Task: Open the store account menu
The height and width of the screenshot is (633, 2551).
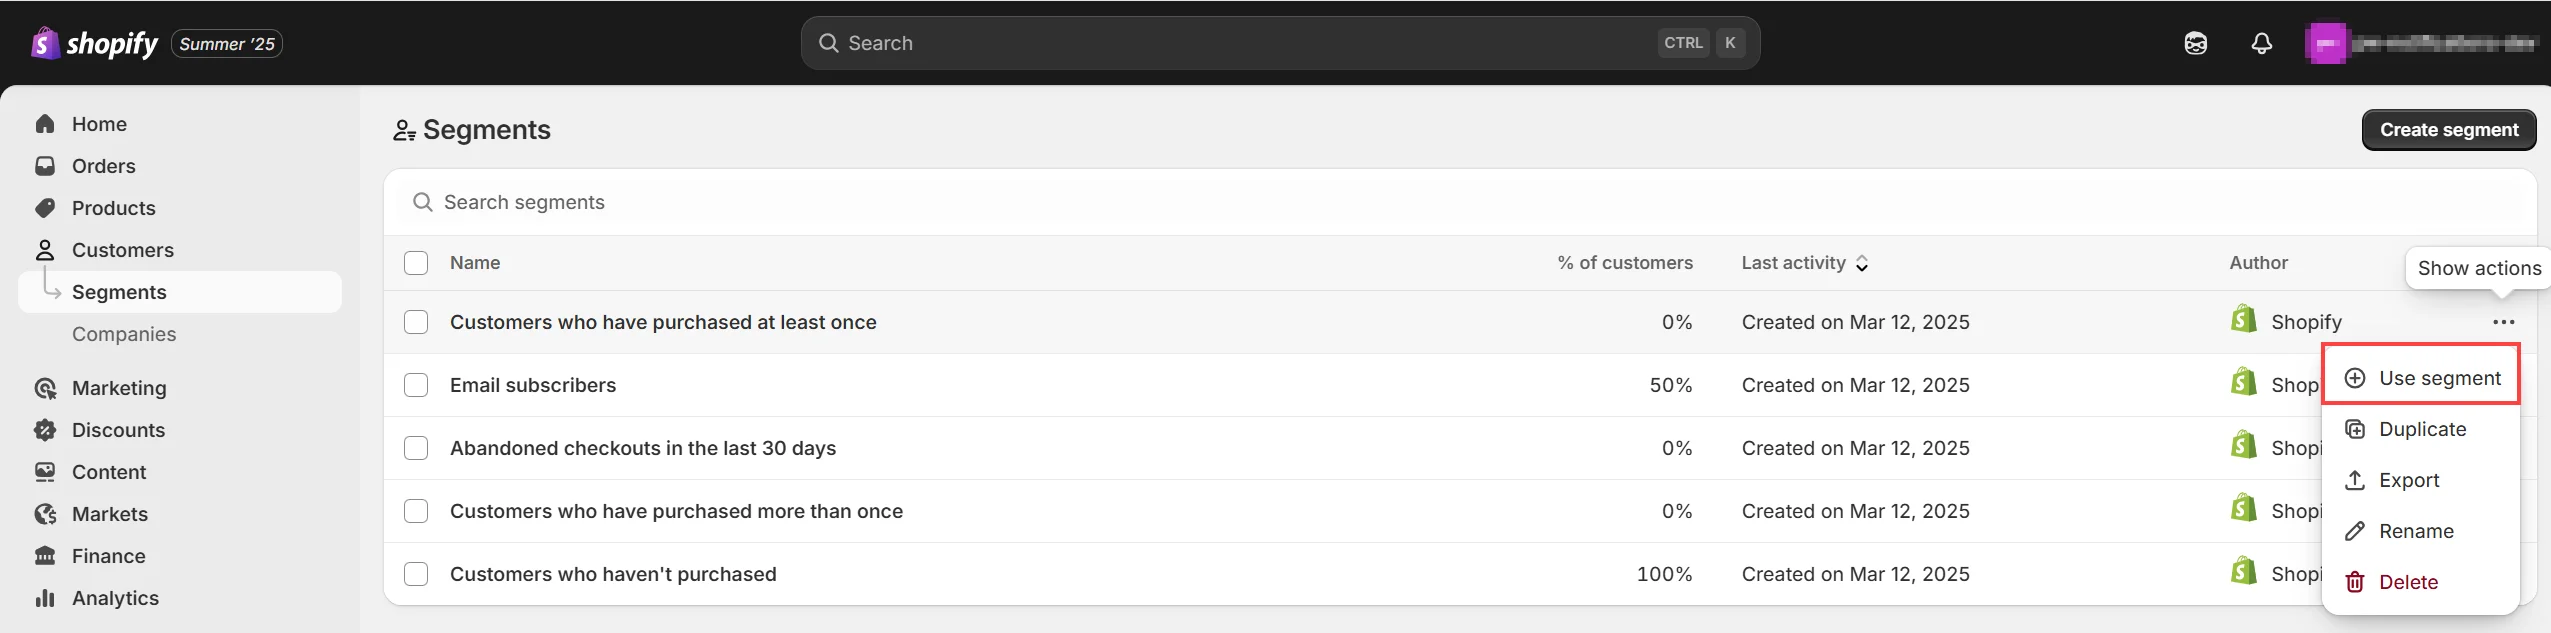Action: 2420,43
